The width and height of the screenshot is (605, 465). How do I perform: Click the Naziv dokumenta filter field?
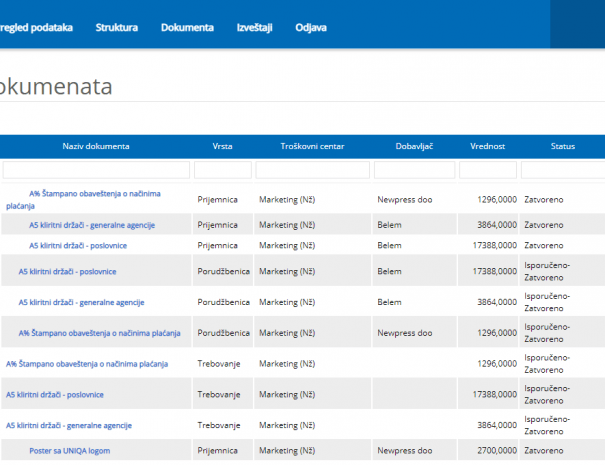point(96,170)
